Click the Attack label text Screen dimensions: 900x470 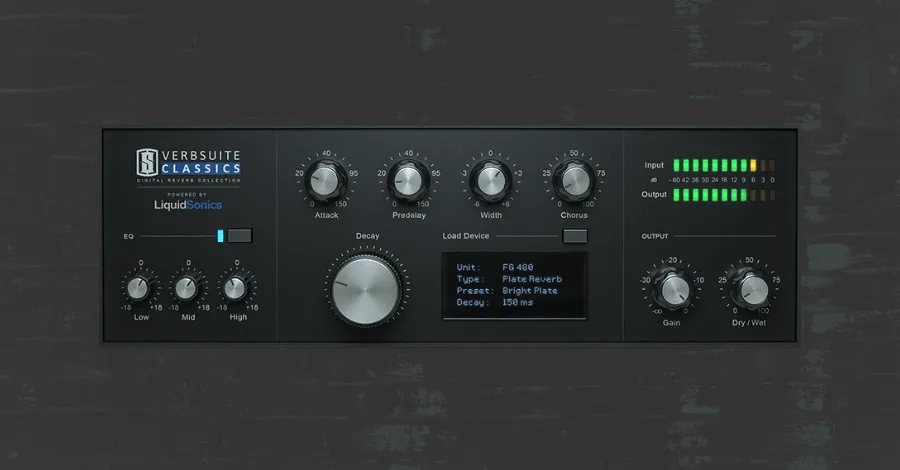pos(326,215)
